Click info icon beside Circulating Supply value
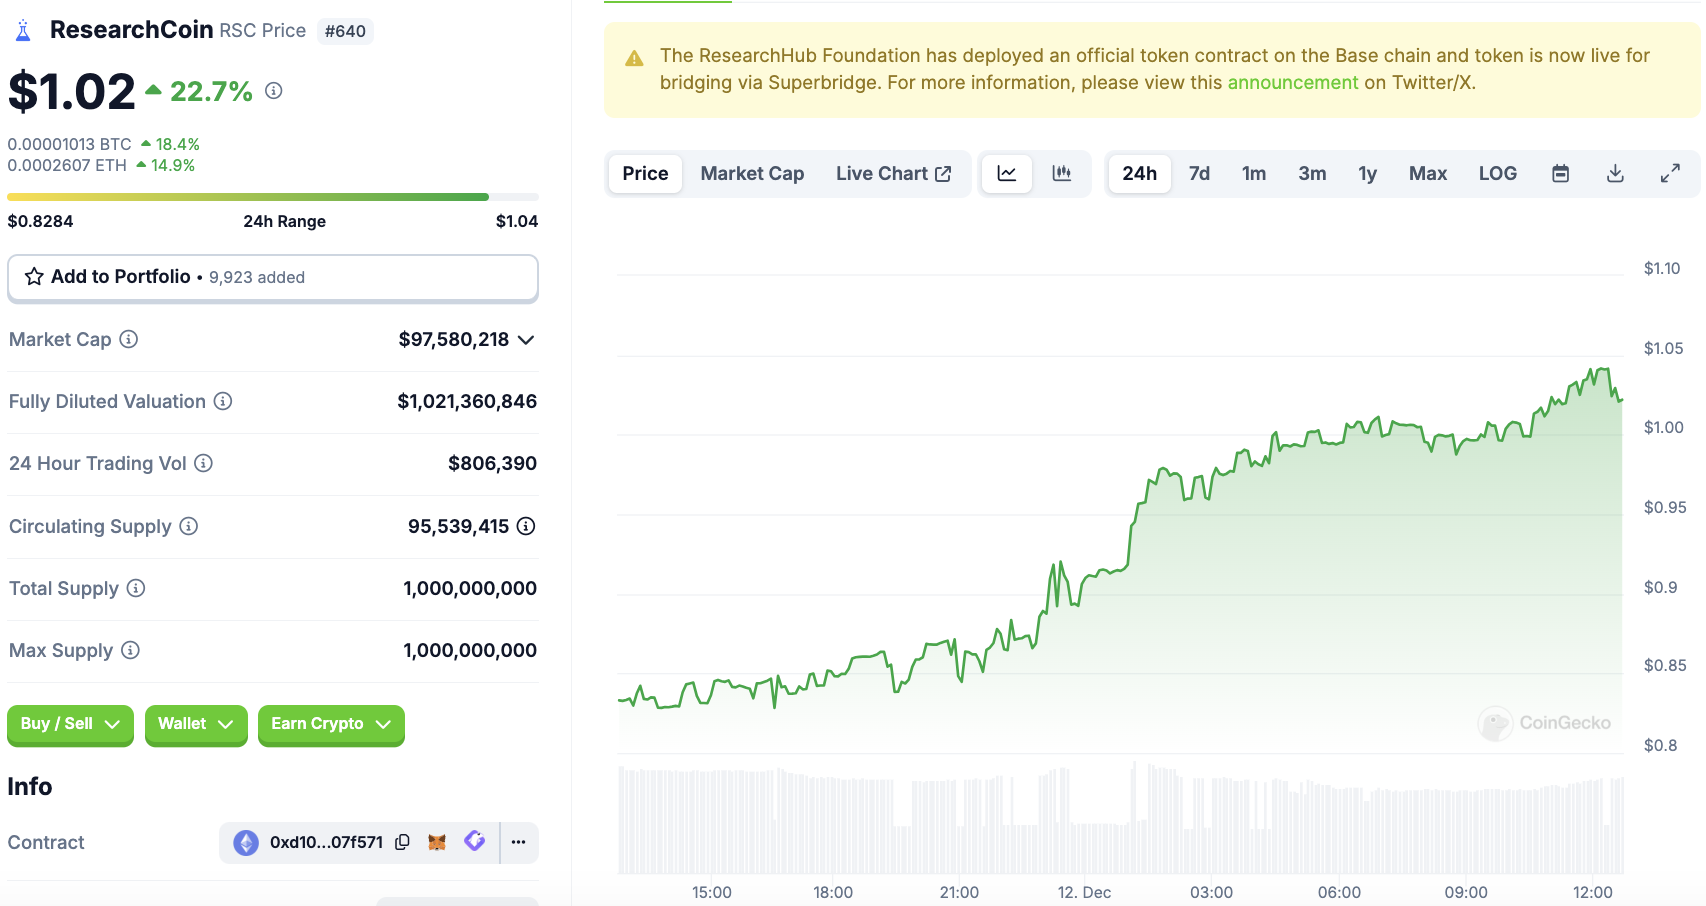 pos(526,526)
